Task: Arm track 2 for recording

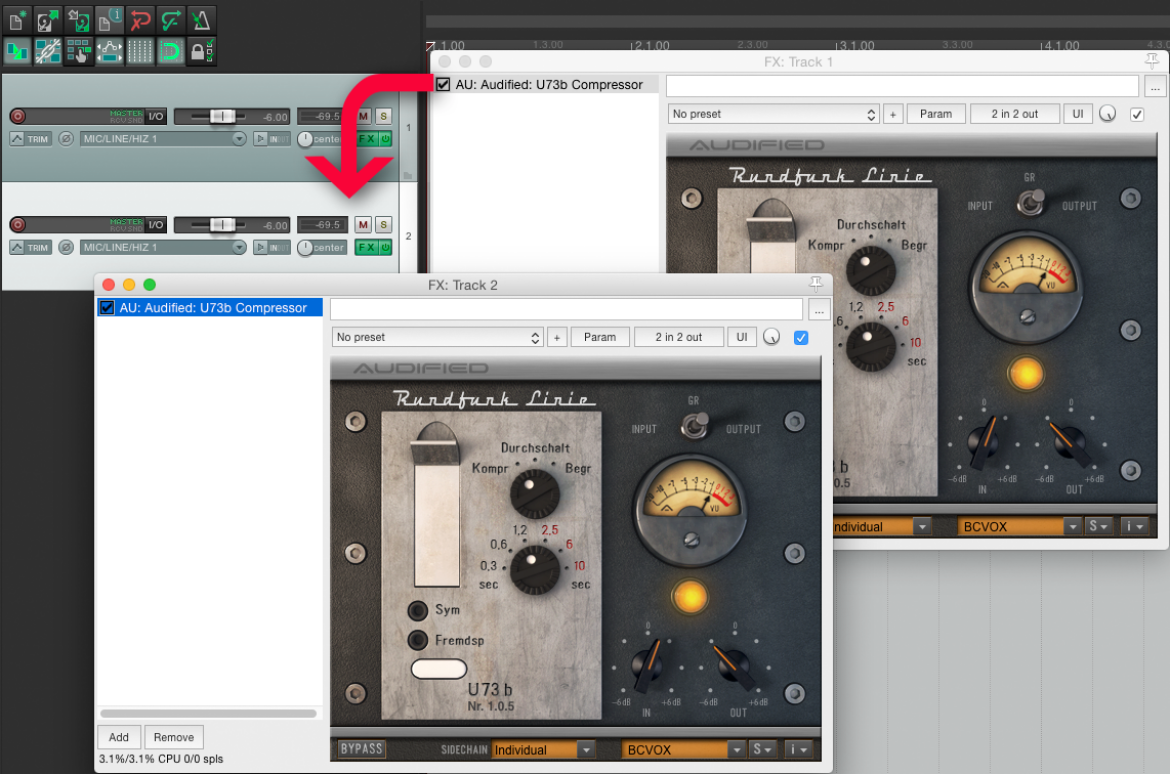Action: pyautogui.click(x=18, y=225)
